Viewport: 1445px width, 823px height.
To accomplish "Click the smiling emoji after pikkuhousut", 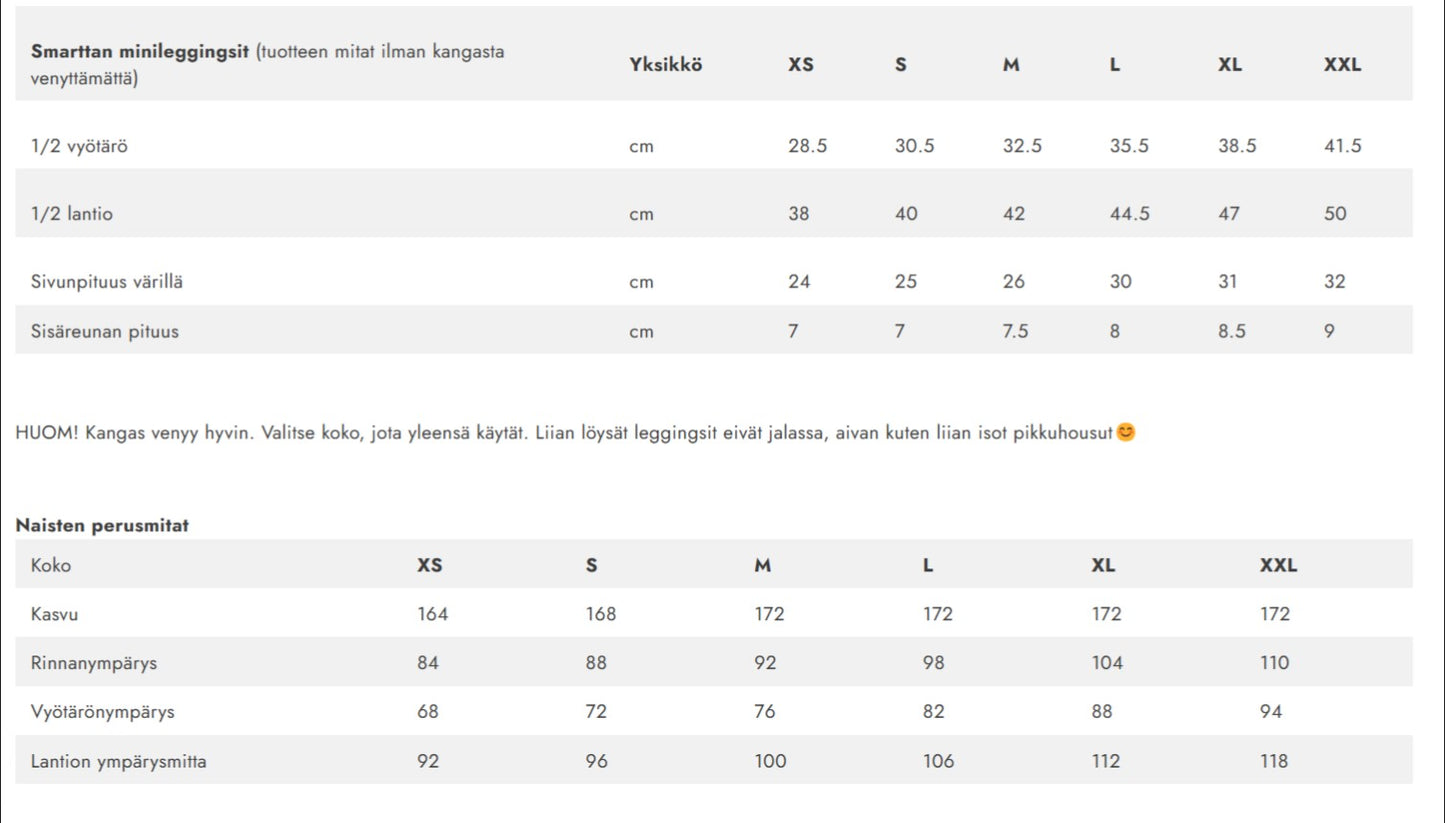I will point(1125,433).
